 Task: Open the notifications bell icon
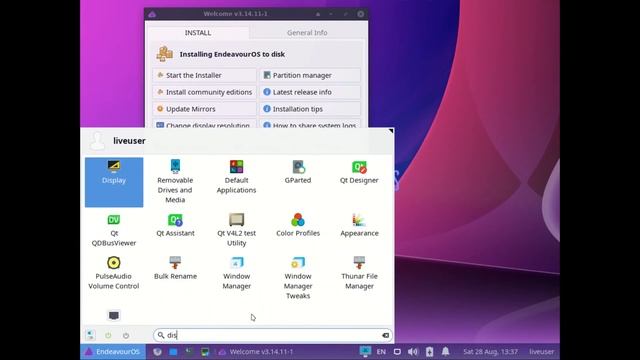tap(445, 351)
